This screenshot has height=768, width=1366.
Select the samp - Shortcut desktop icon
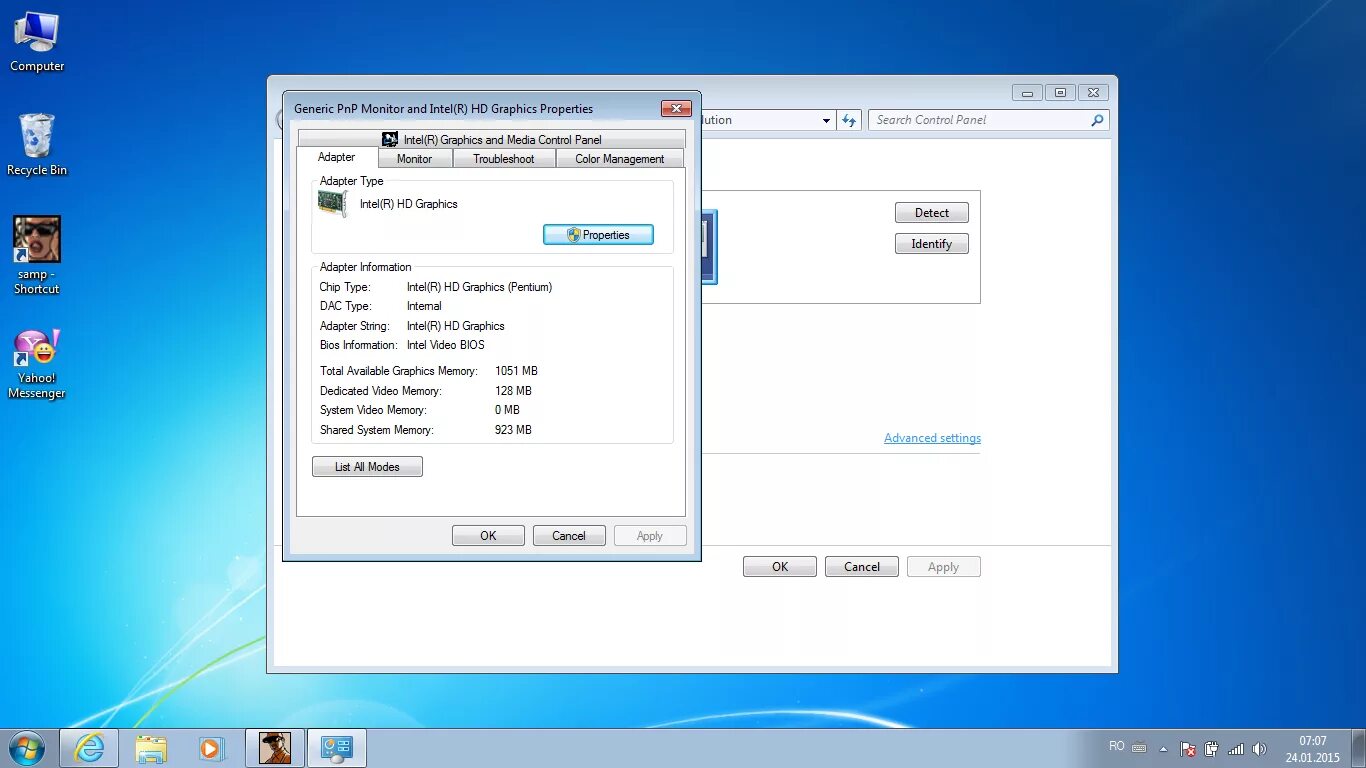37,255
